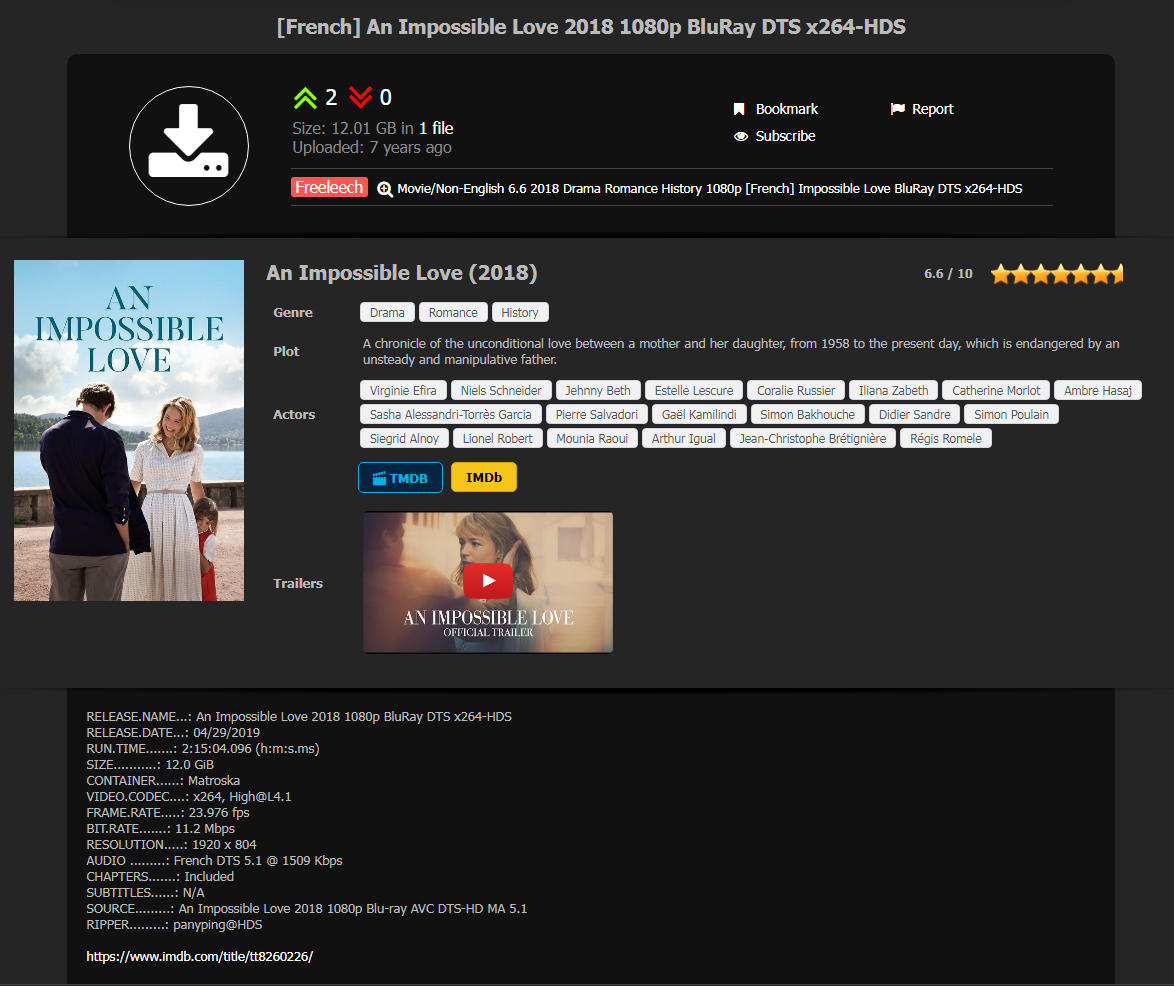Click actor tag Ambre Hasaj
Screen dimensions: 1174x986
pos(1098,390)
